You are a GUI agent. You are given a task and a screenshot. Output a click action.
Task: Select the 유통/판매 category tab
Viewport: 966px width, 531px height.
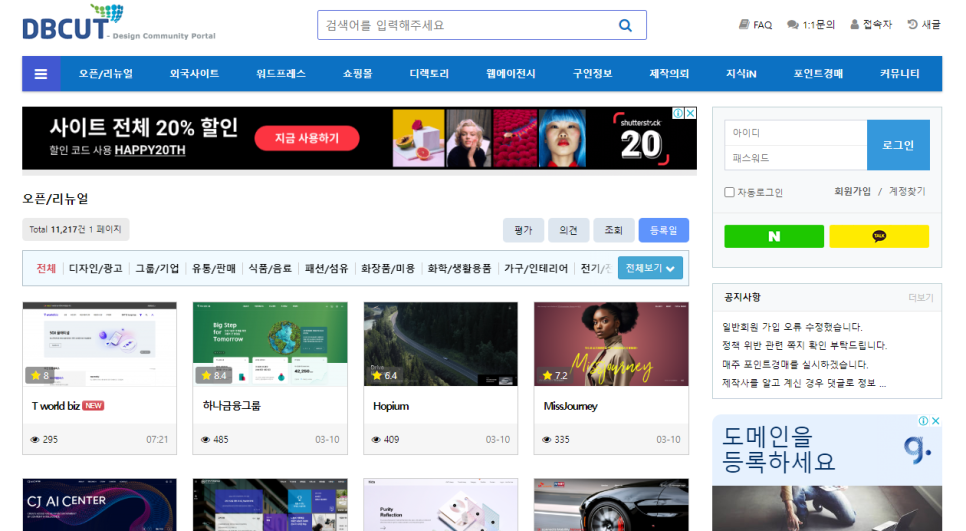[214, 269]
